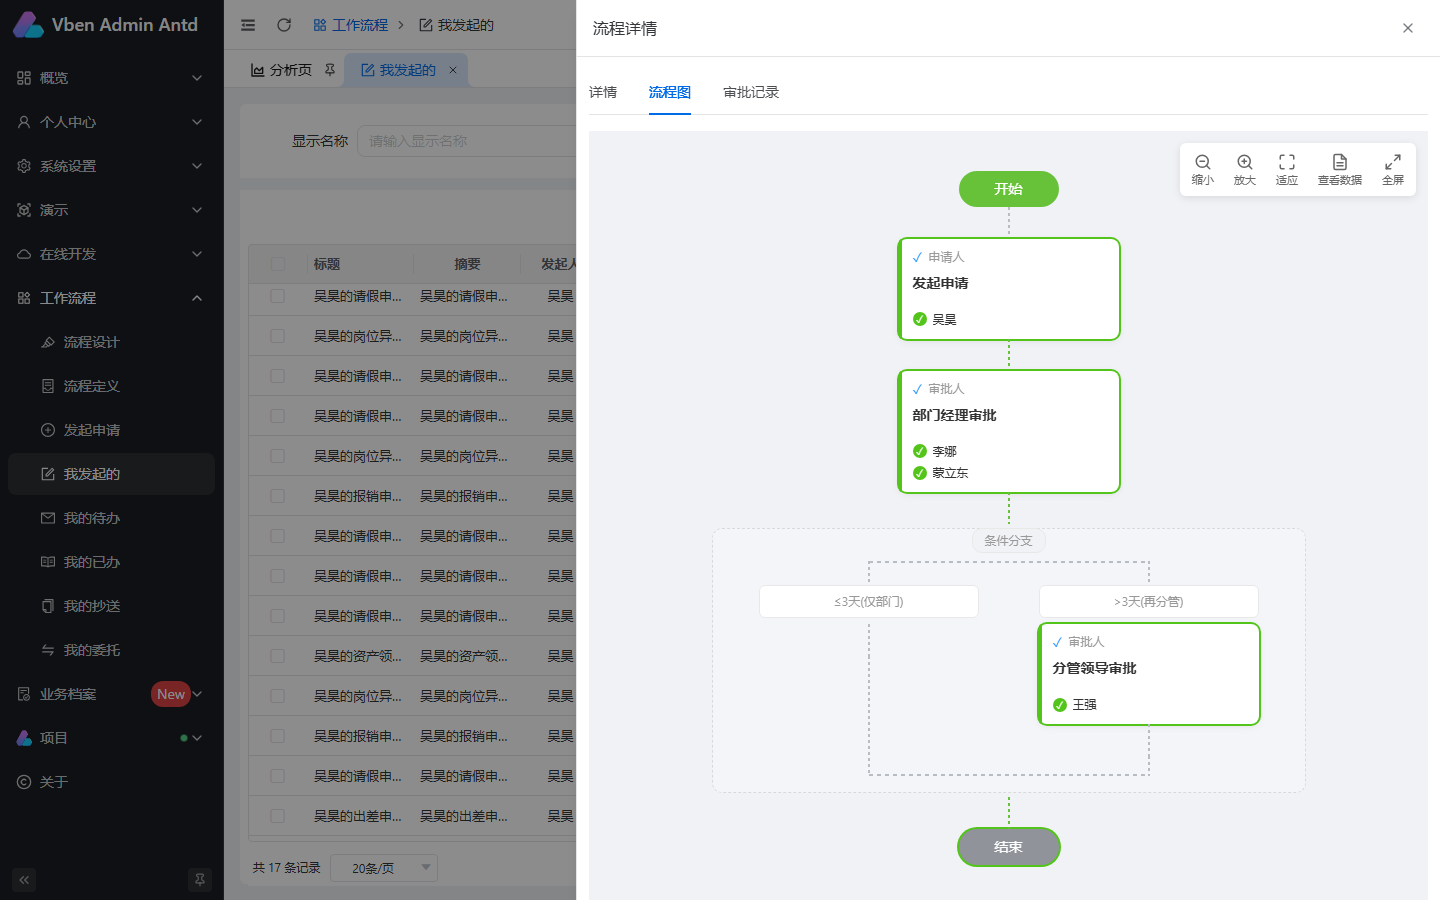Collapse the sidebar with double-chevron icon
Viewport: 1440px width, 900px height.
(24, 880)
